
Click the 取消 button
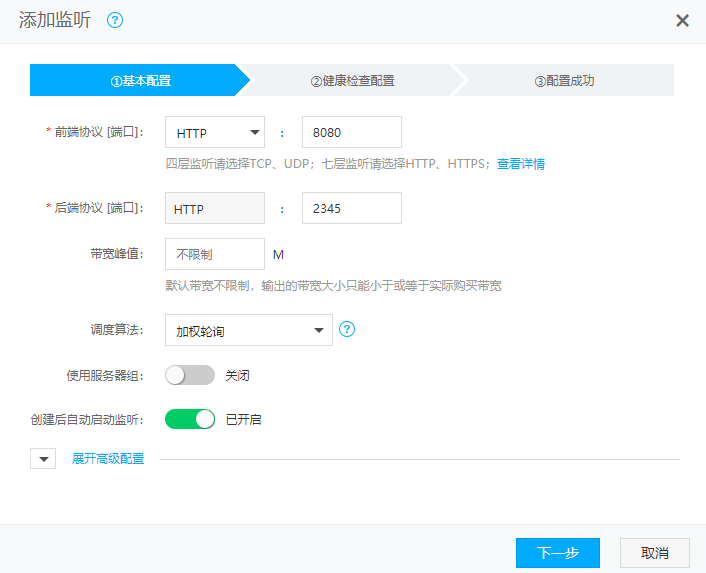[655, 553]
